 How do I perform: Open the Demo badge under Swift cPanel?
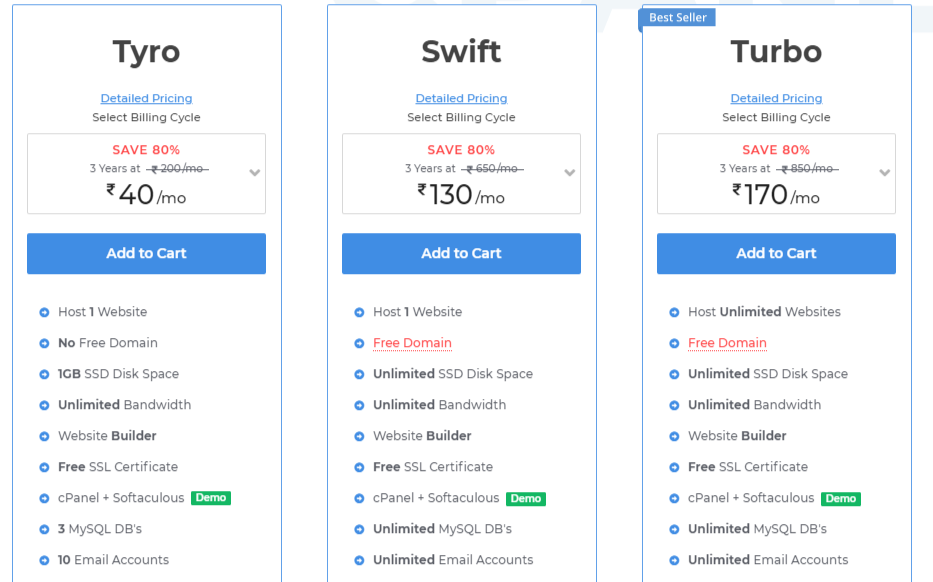coord(526,498)
